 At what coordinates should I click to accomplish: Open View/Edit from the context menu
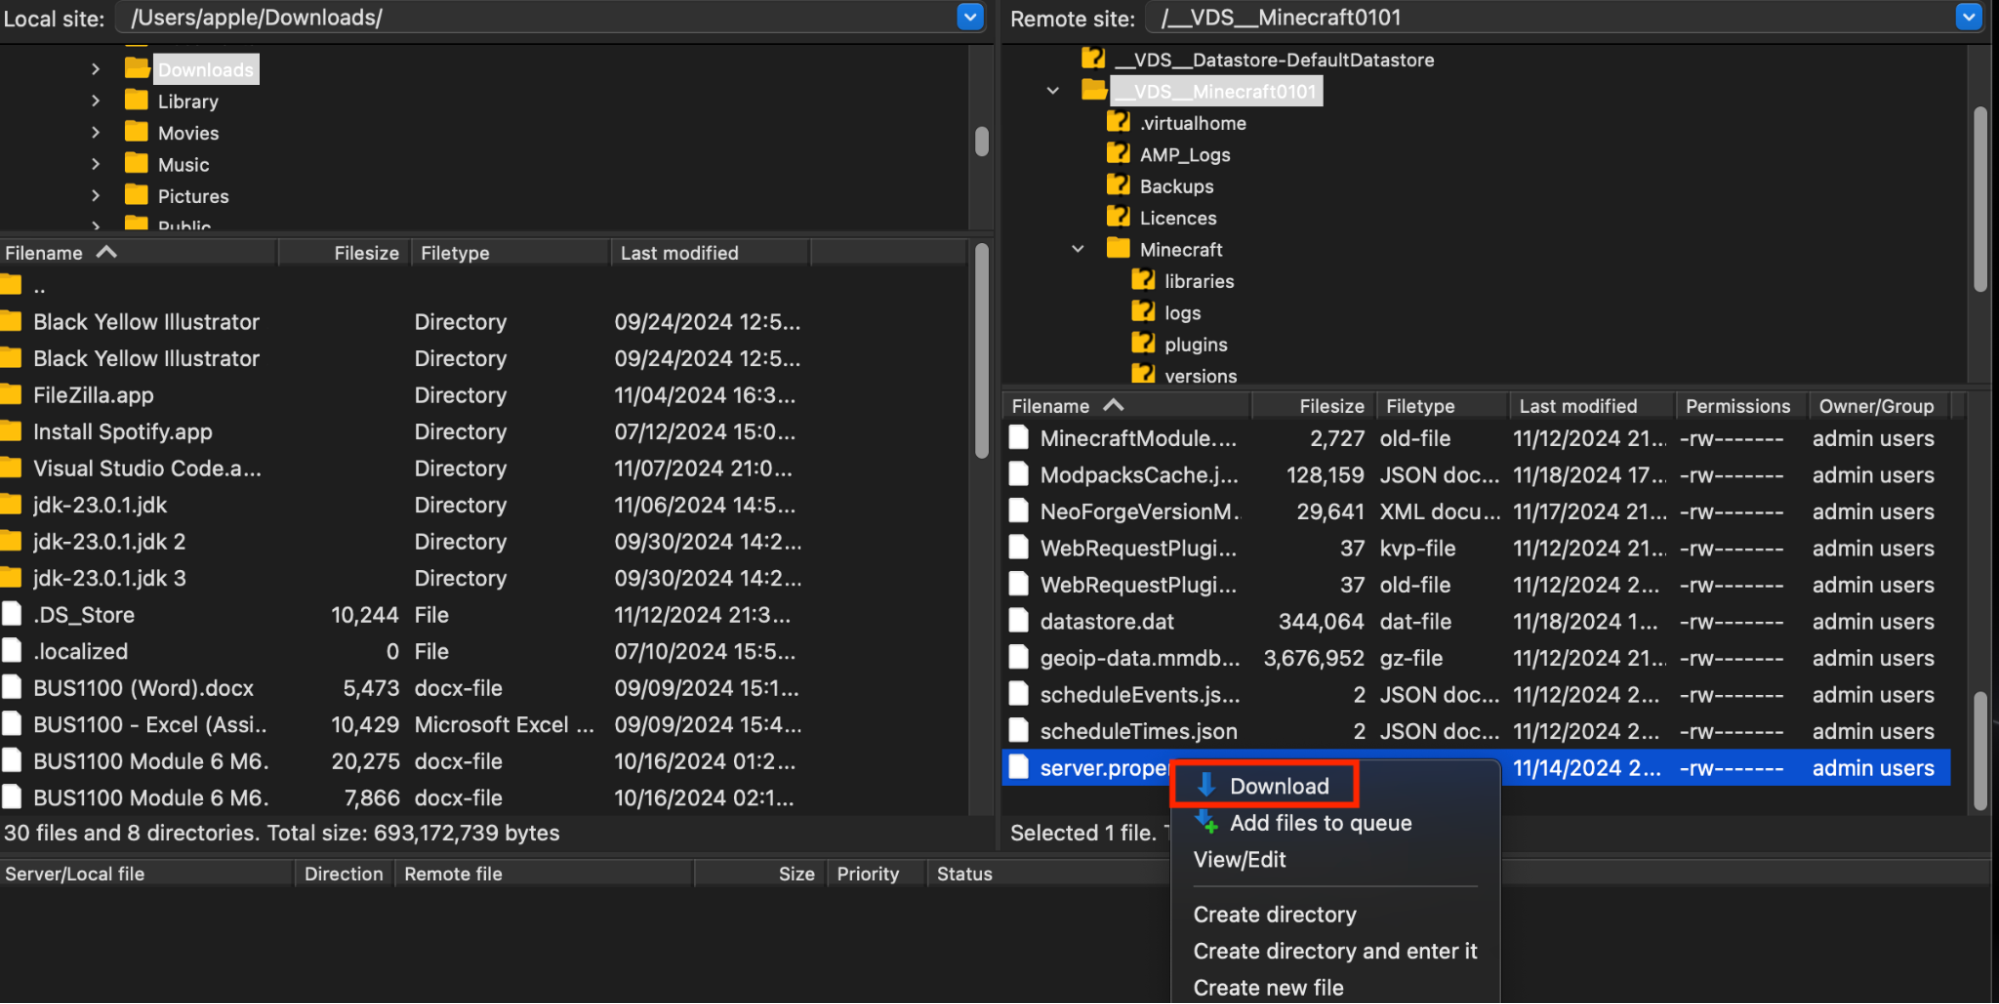[1240, 859]
